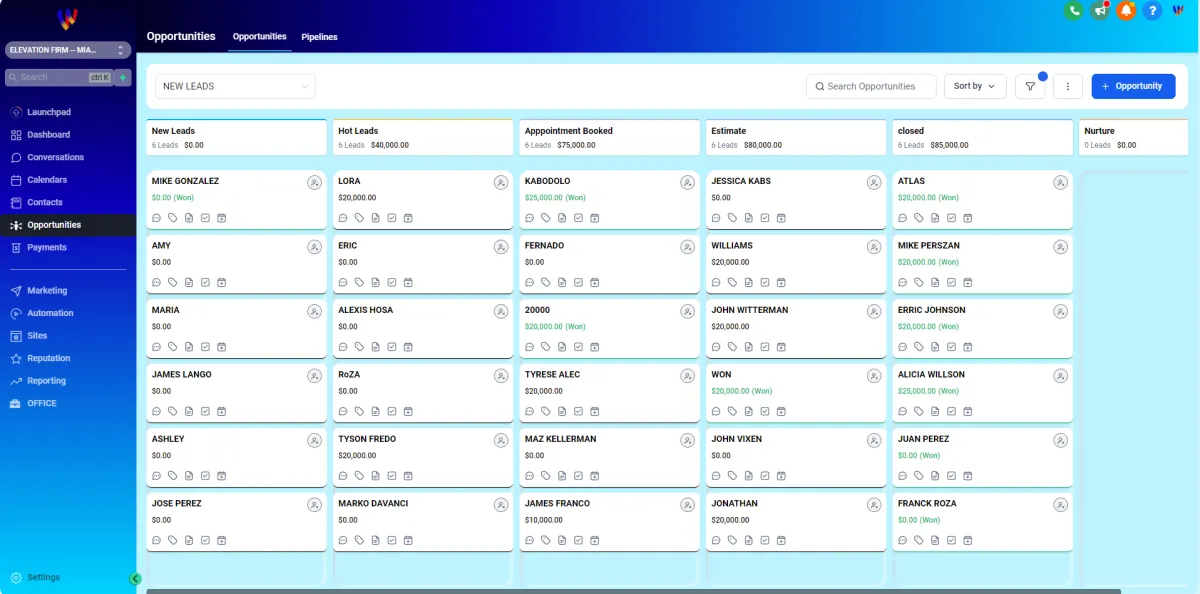This screenshot has height=594, width=1200.
Task: Open the three-dot more options menu
Action: click(x=1068, y=86)
